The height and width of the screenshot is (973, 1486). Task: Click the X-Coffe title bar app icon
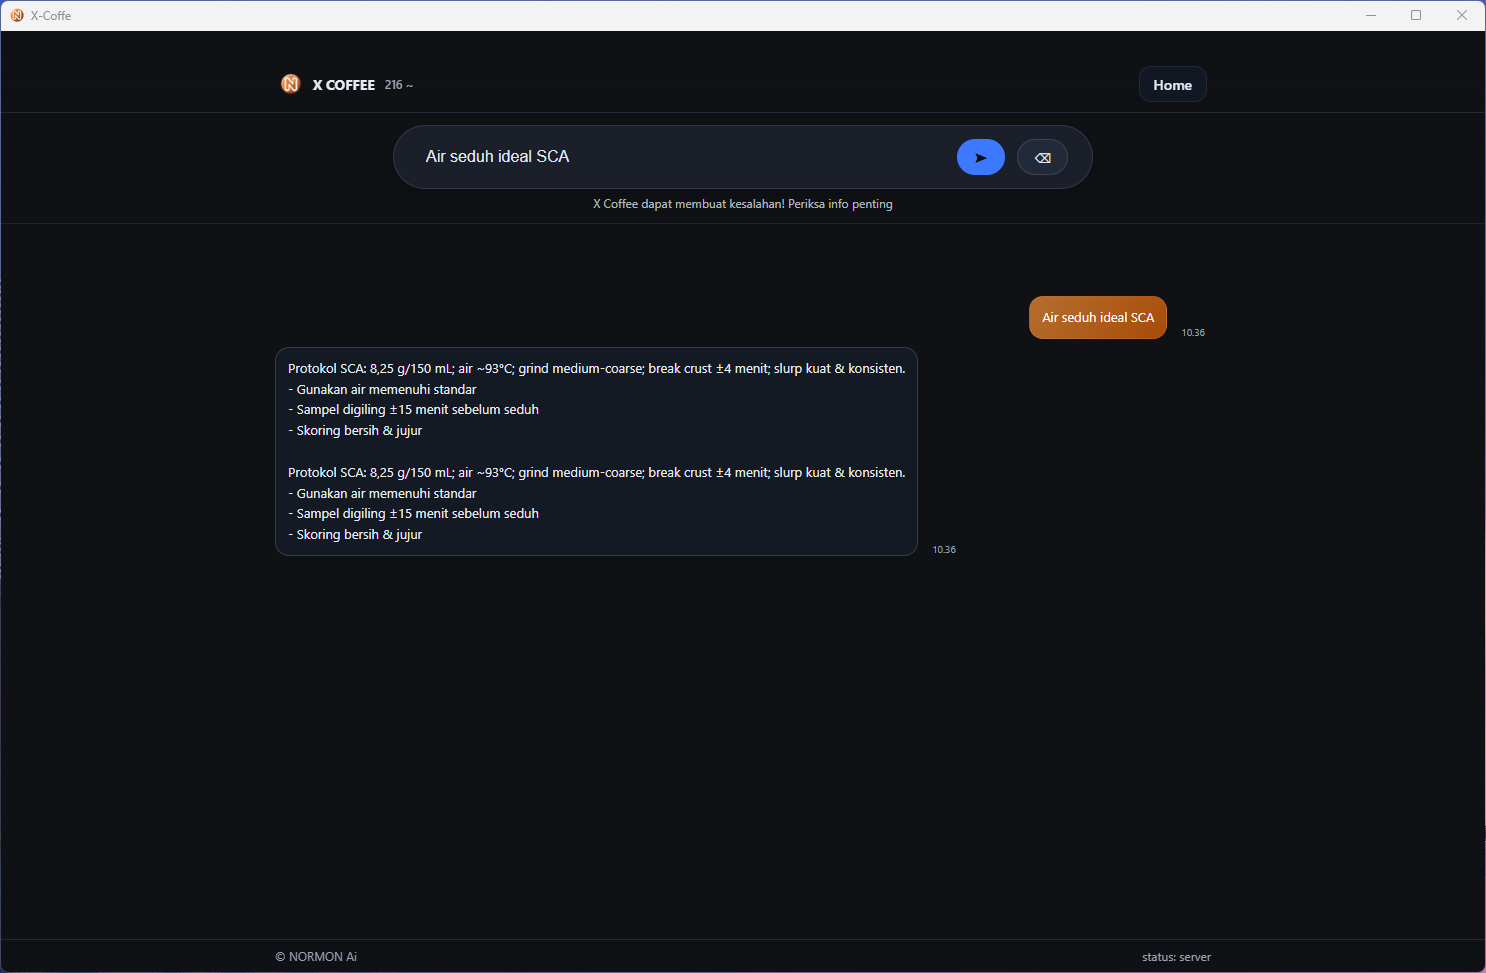click(17, 15)
